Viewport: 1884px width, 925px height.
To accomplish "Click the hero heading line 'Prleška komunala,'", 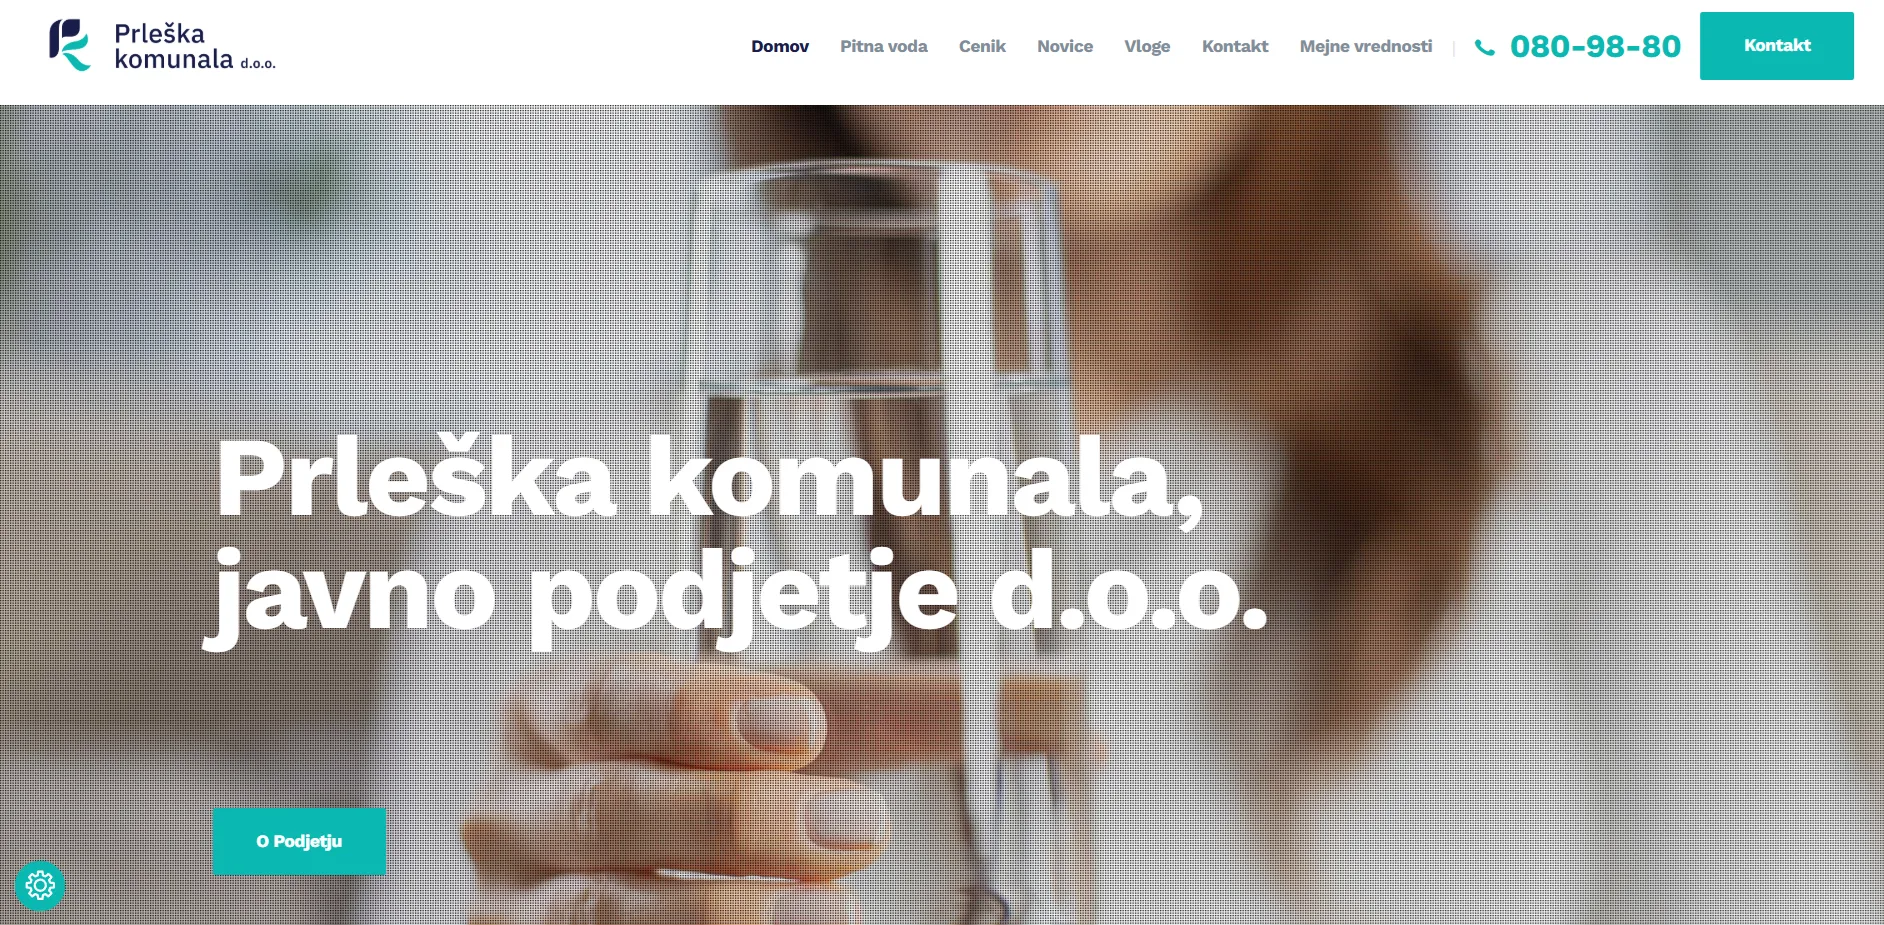I will [x=710, y=480].
